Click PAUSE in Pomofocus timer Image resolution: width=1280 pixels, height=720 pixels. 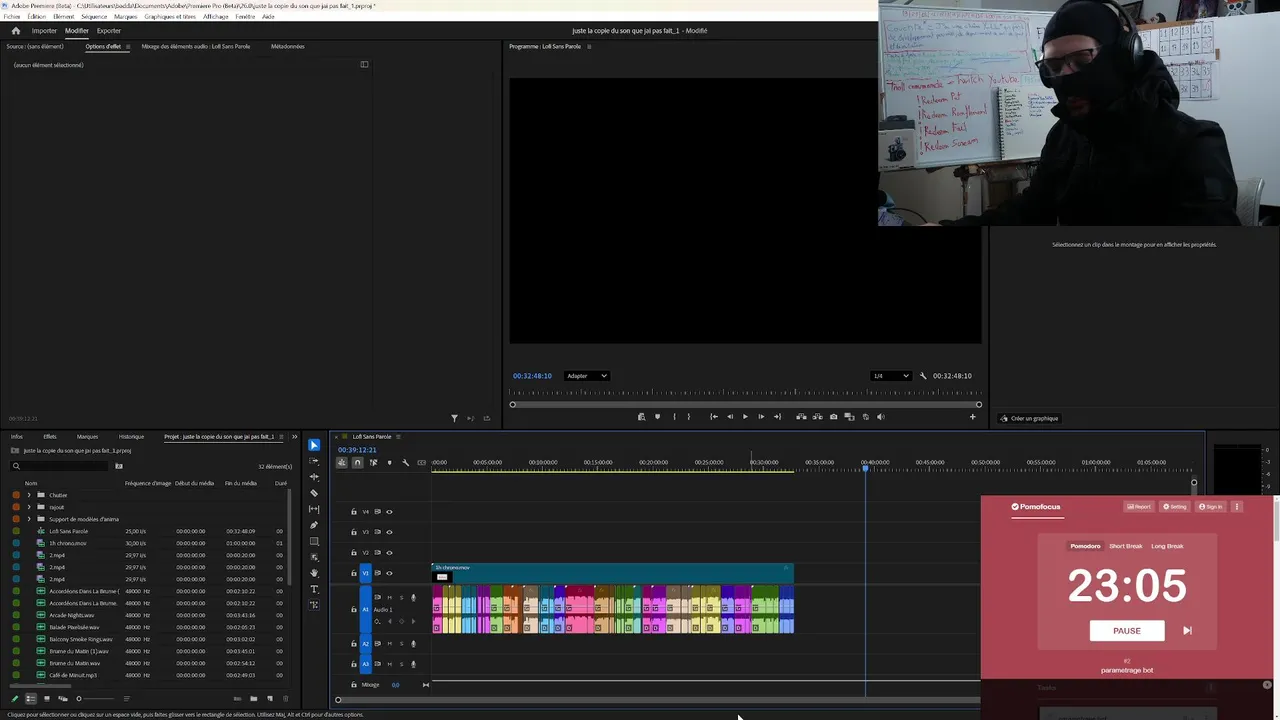pyautogui.click(x=1127, y=631)
